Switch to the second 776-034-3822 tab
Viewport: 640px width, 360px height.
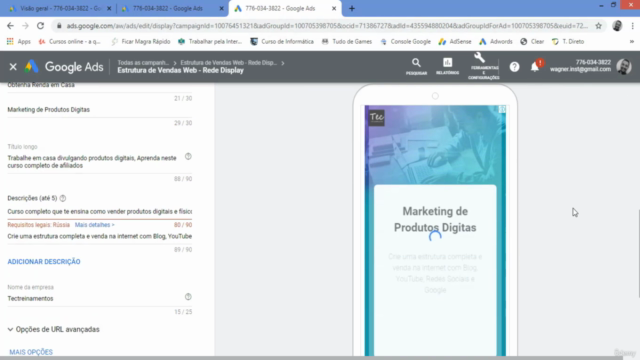tap(171, 9)
